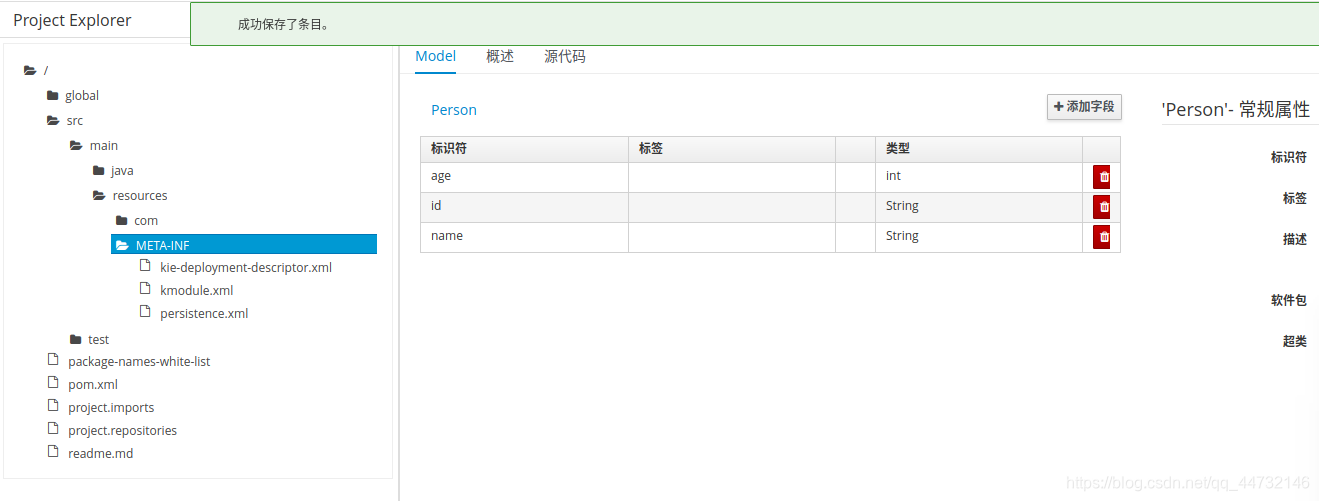Click the 描述 property label
This screenshot has width=1319, height=501.
point(1295,240)
